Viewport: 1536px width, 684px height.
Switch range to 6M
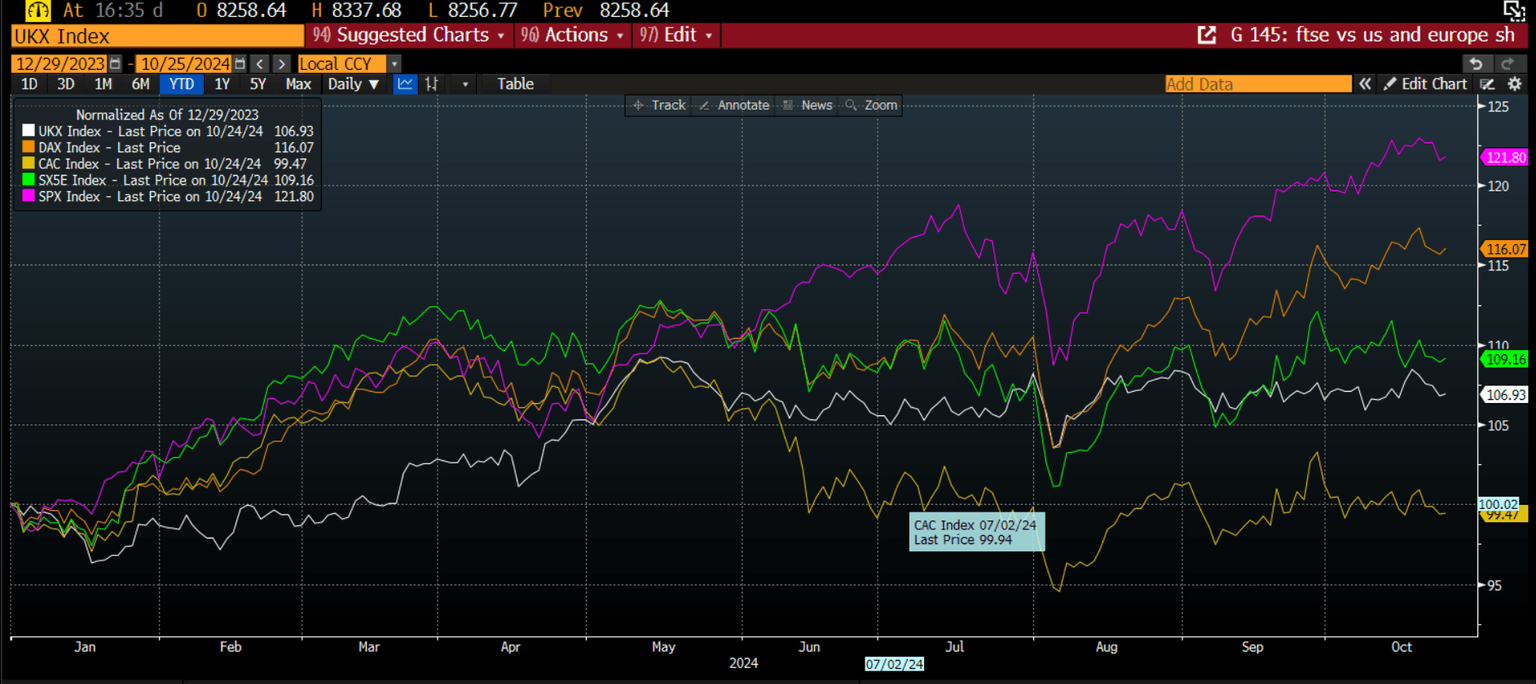click(141, 84)
